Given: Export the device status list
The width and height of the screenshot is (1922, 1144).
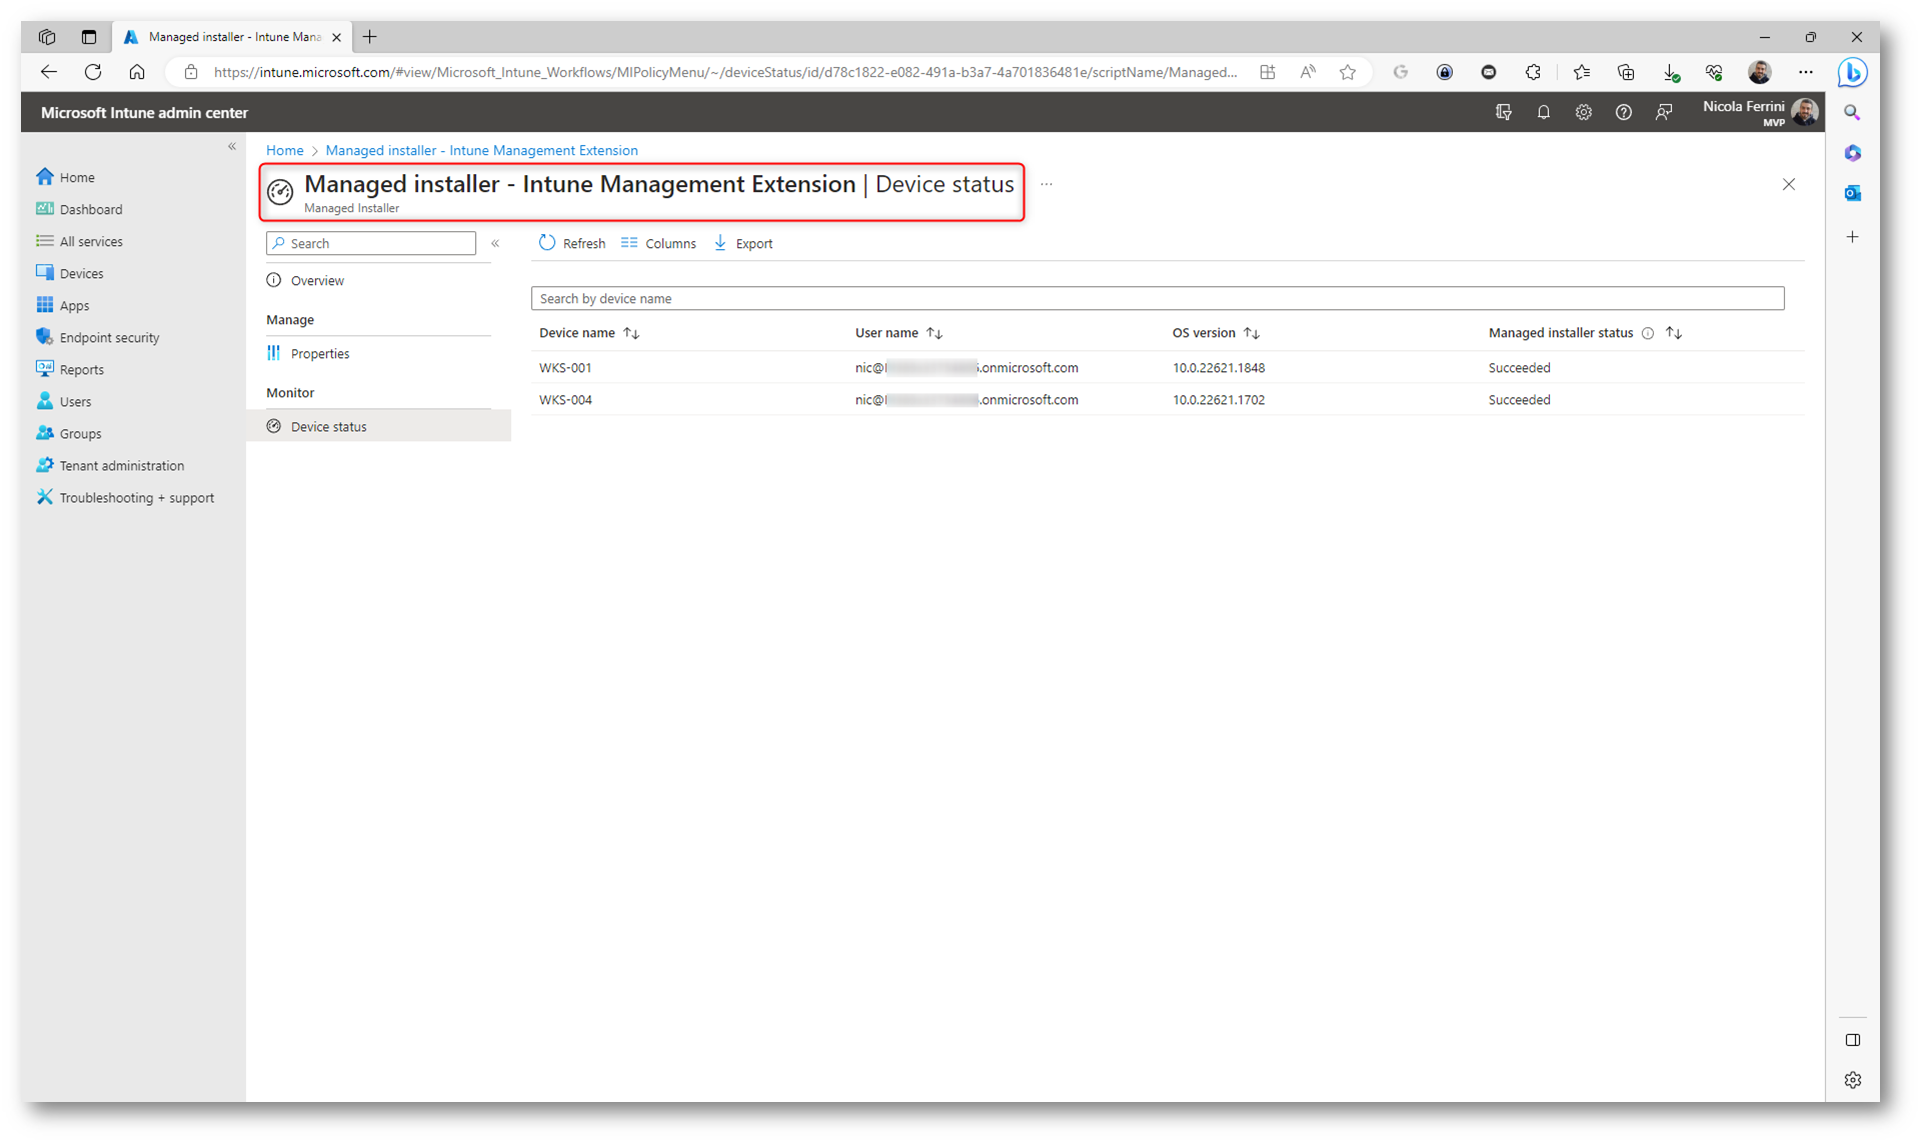Looking at the screenshot, I should pyautogui.click(x=743, y=243).
